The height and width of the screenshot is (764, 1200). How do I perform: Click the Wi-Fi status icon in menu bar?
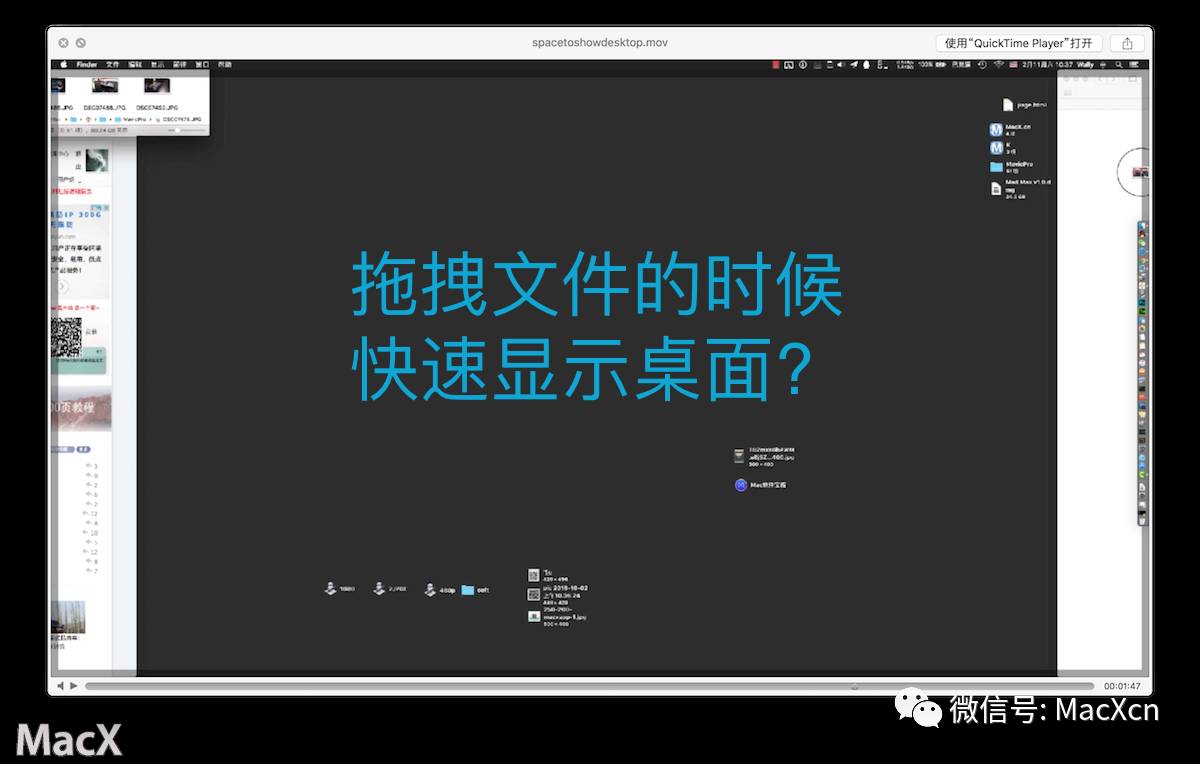(997, 64)
